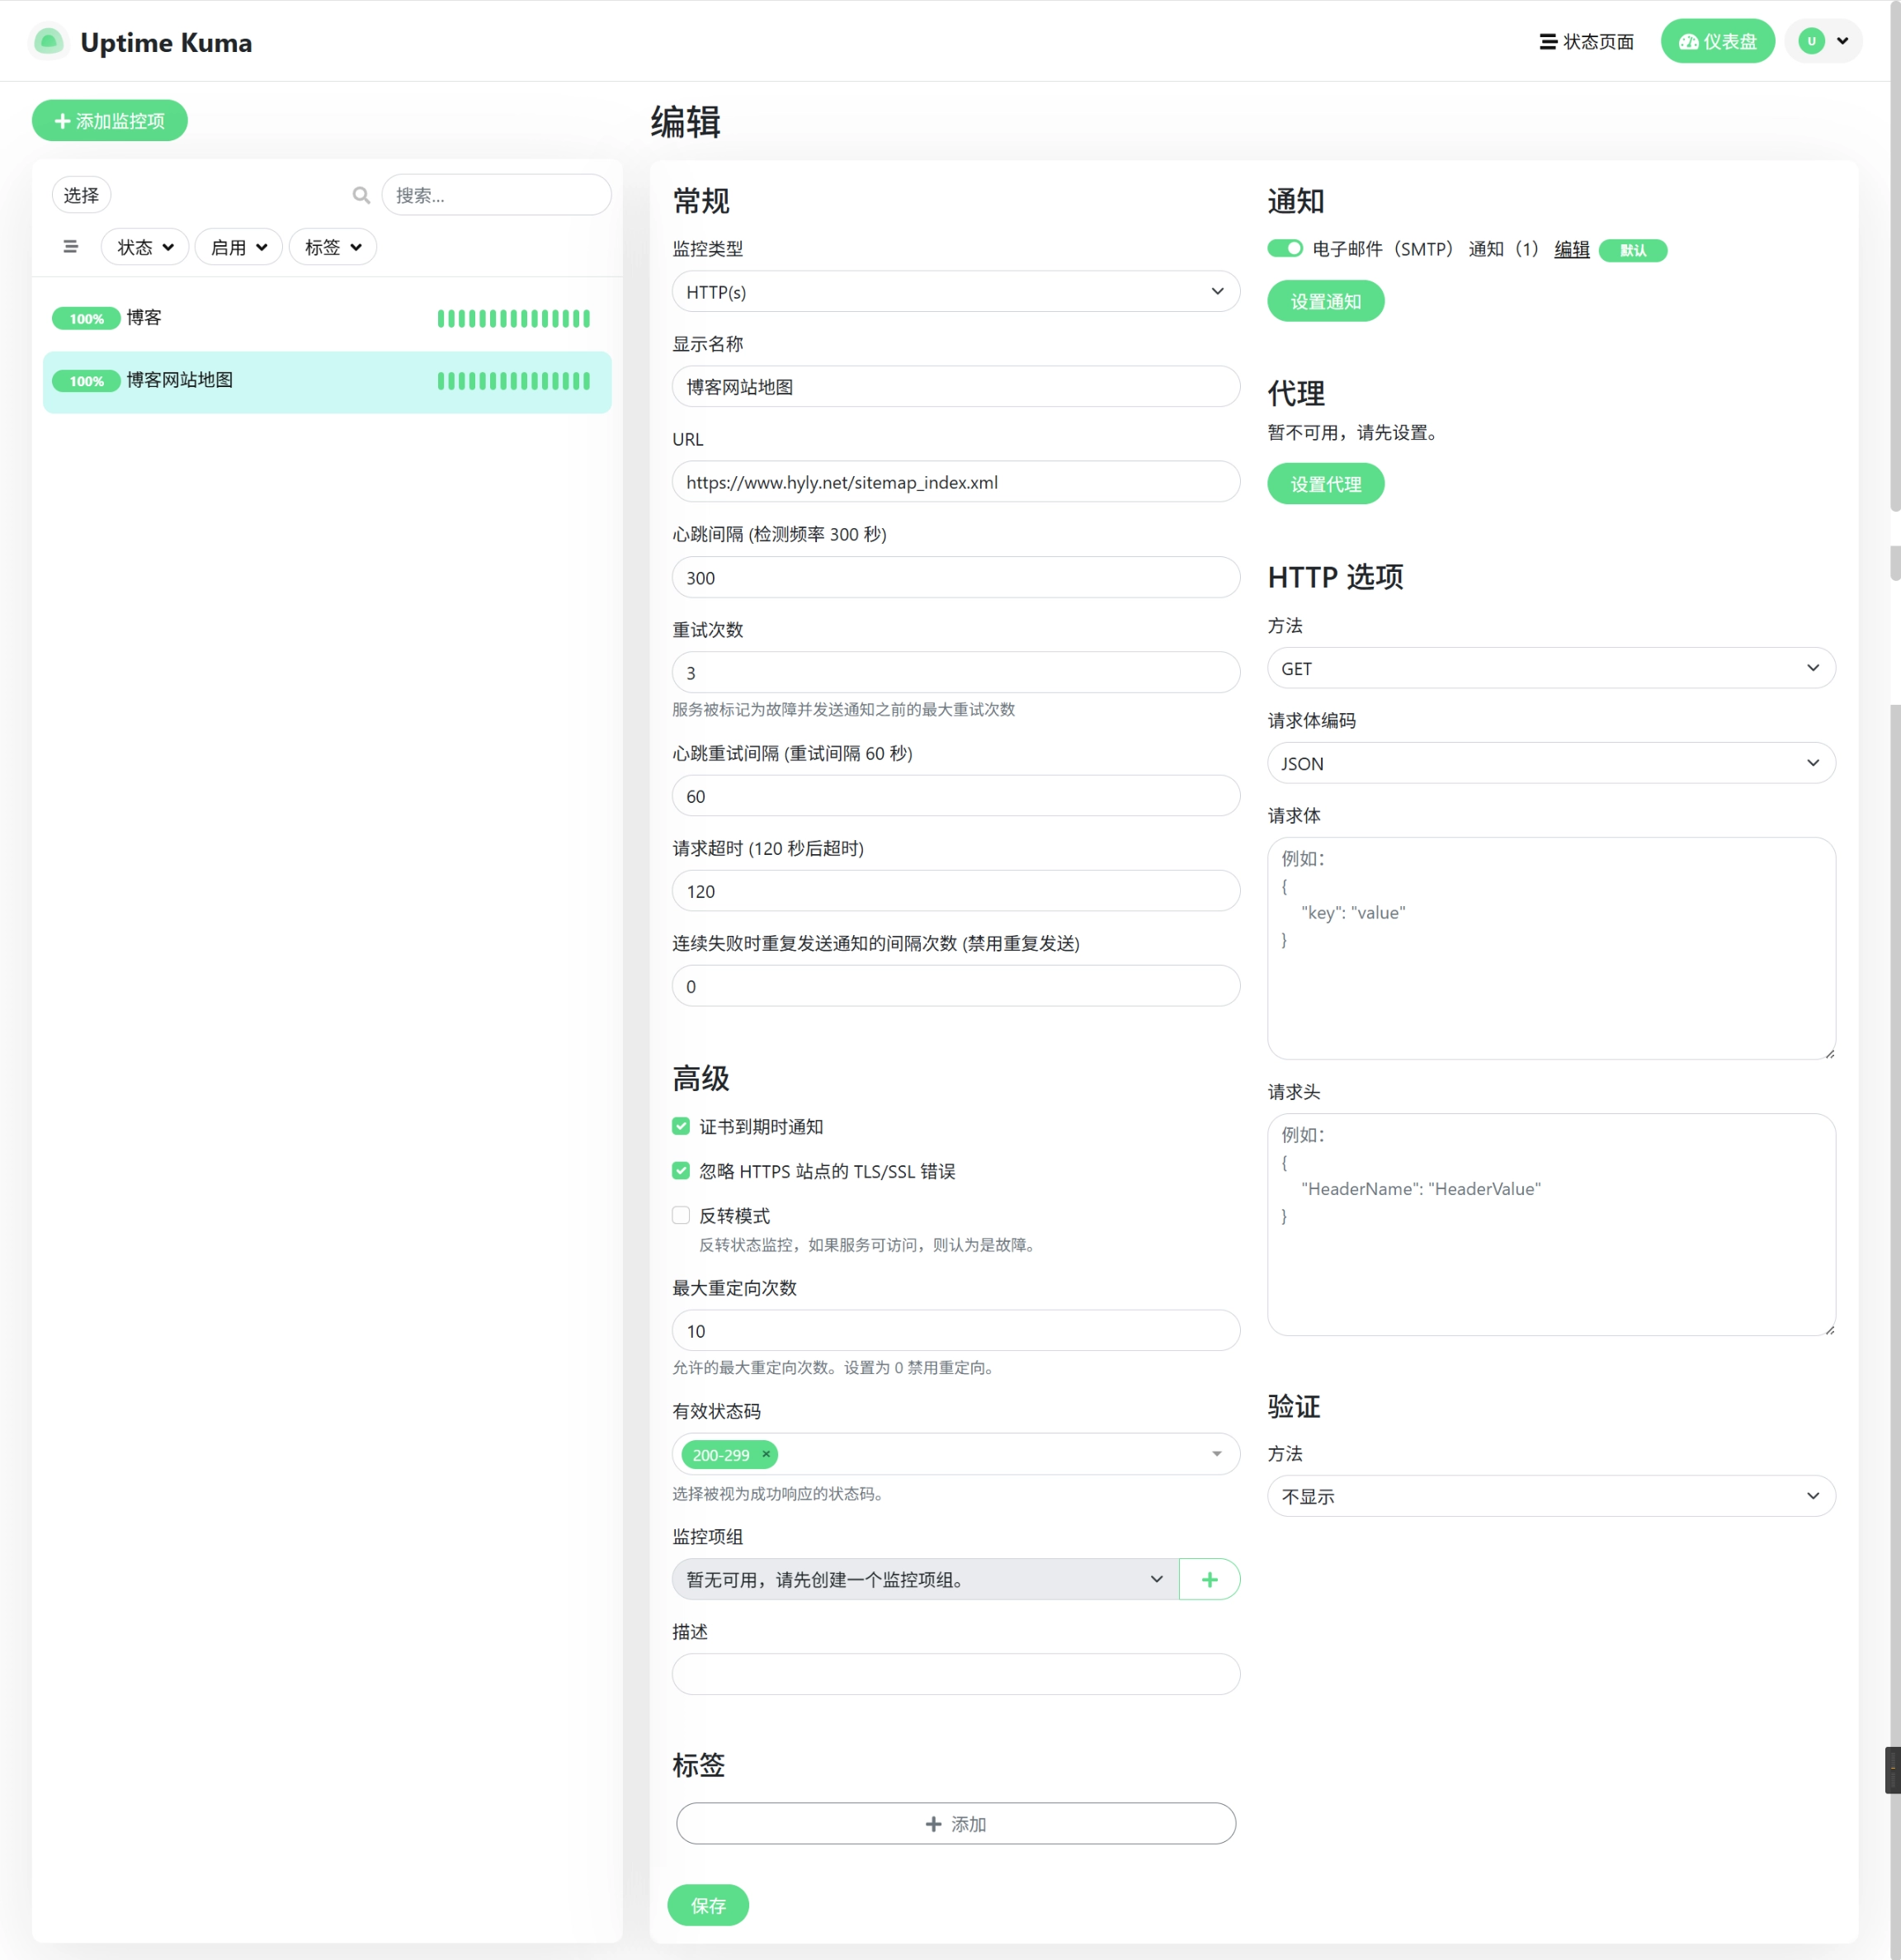Click the 心跳间隔 300 field
Image resolution: width=1901 pixels, height=1960 pixels.
pos(956,577)
